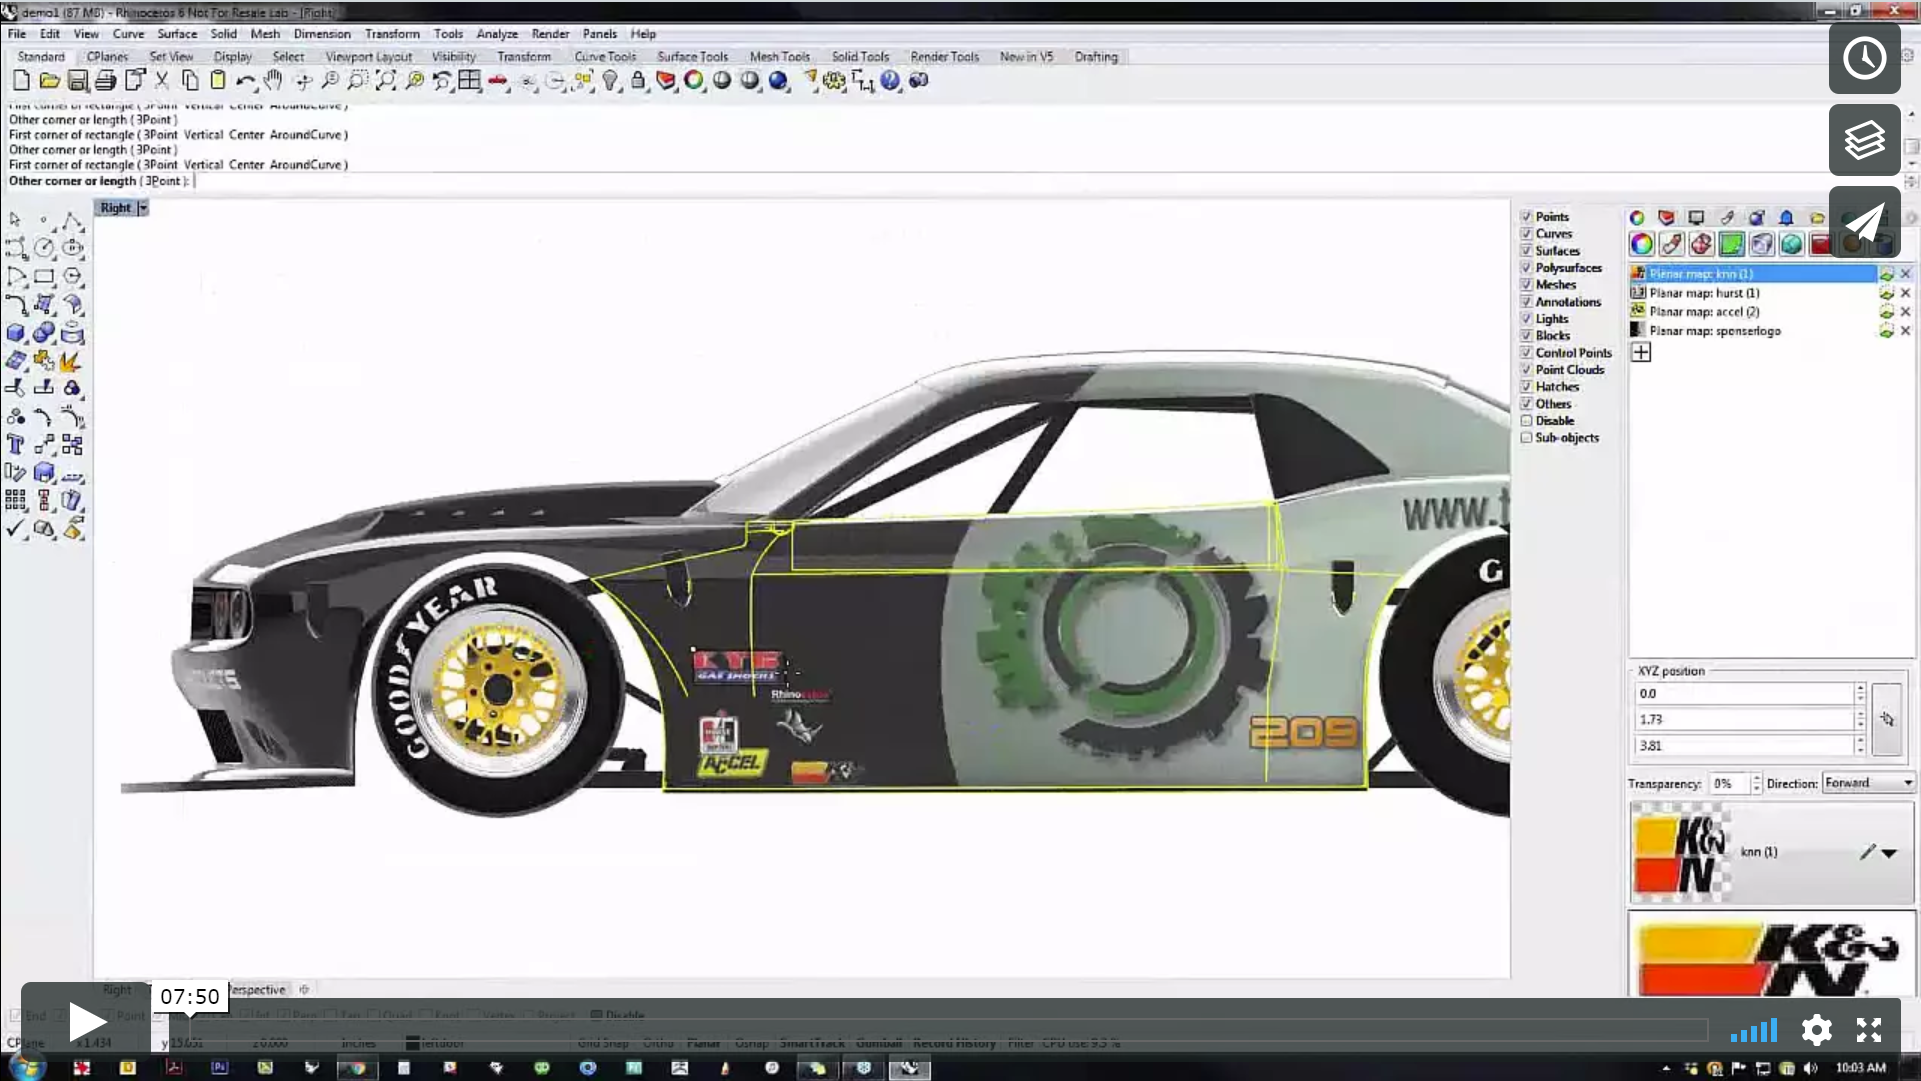Toggle the Meshes filter checkbox
The image size is (1921, 1081).
1527,285
